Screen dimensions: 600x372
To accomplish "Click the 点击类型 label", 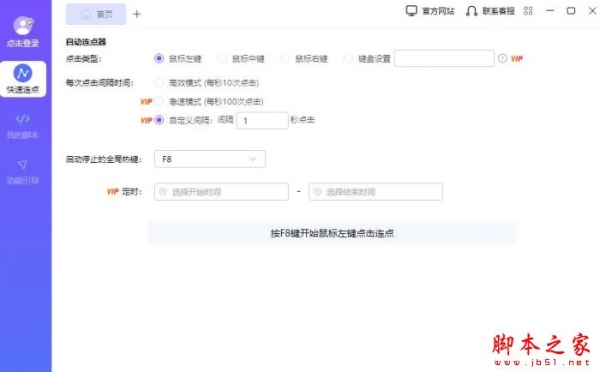I will pyautogui.click(x=83, y=59).
